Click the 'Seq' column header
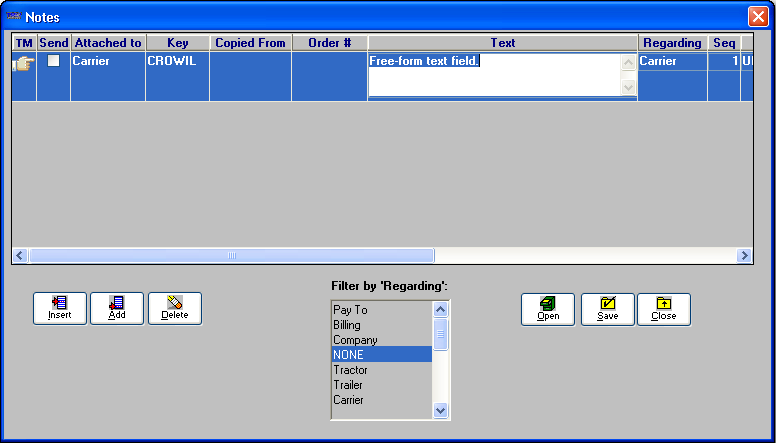This screenshot has width=776, height=443. [x=724, y=43]
